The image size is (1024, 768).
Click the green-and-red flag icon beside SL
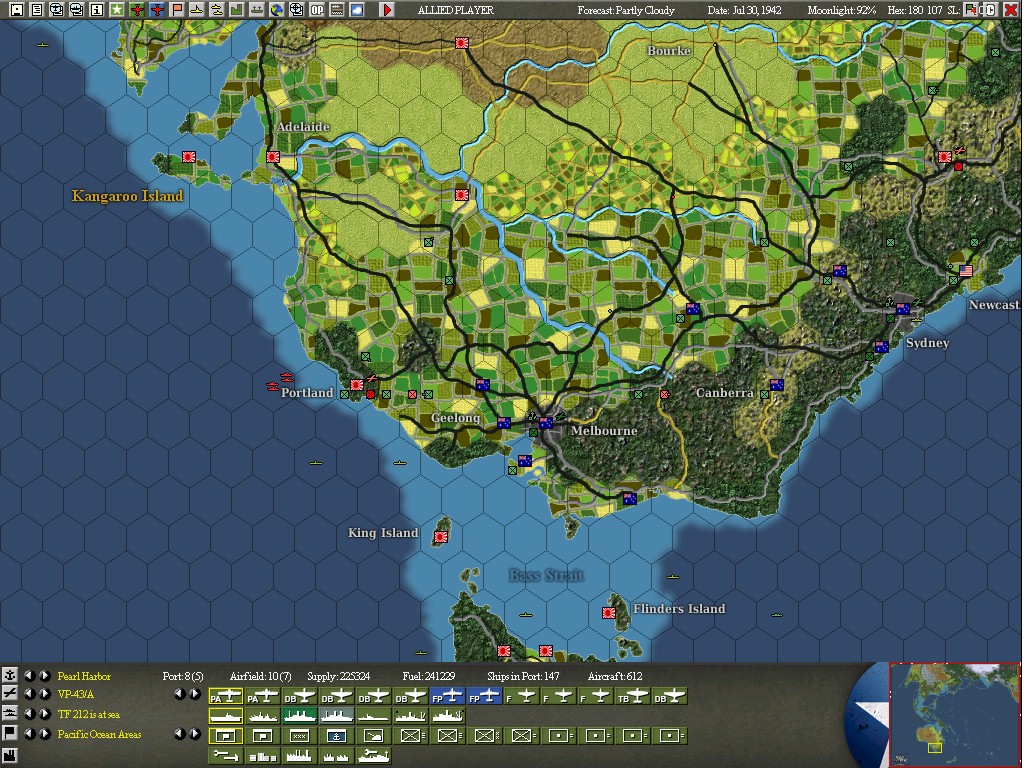(x=971, y=10)
